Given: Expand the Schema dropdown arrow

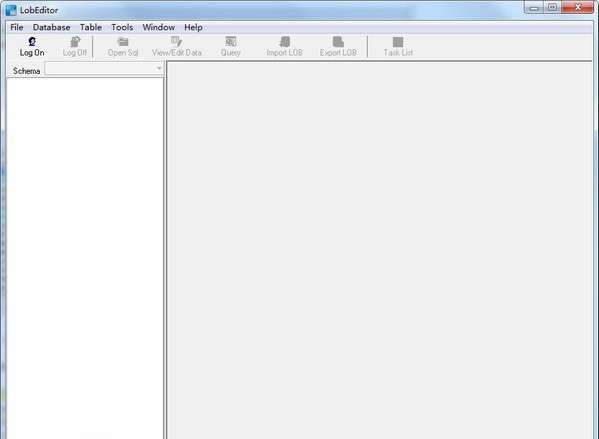Looking at the screenshot, I should (159, 68).
